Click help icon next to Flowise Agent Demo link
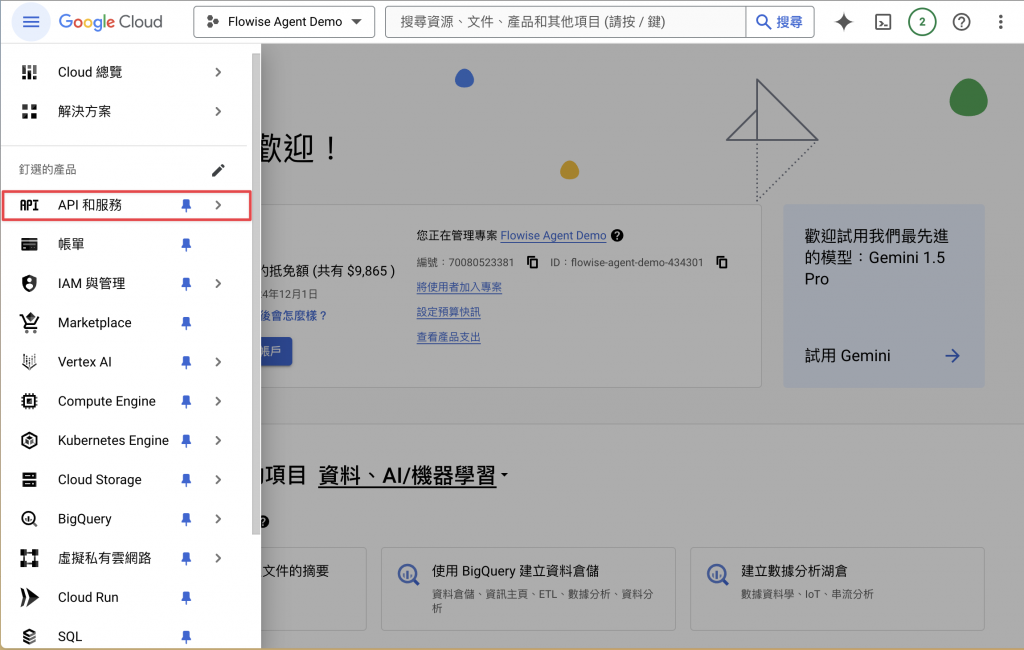 (617, 235)
